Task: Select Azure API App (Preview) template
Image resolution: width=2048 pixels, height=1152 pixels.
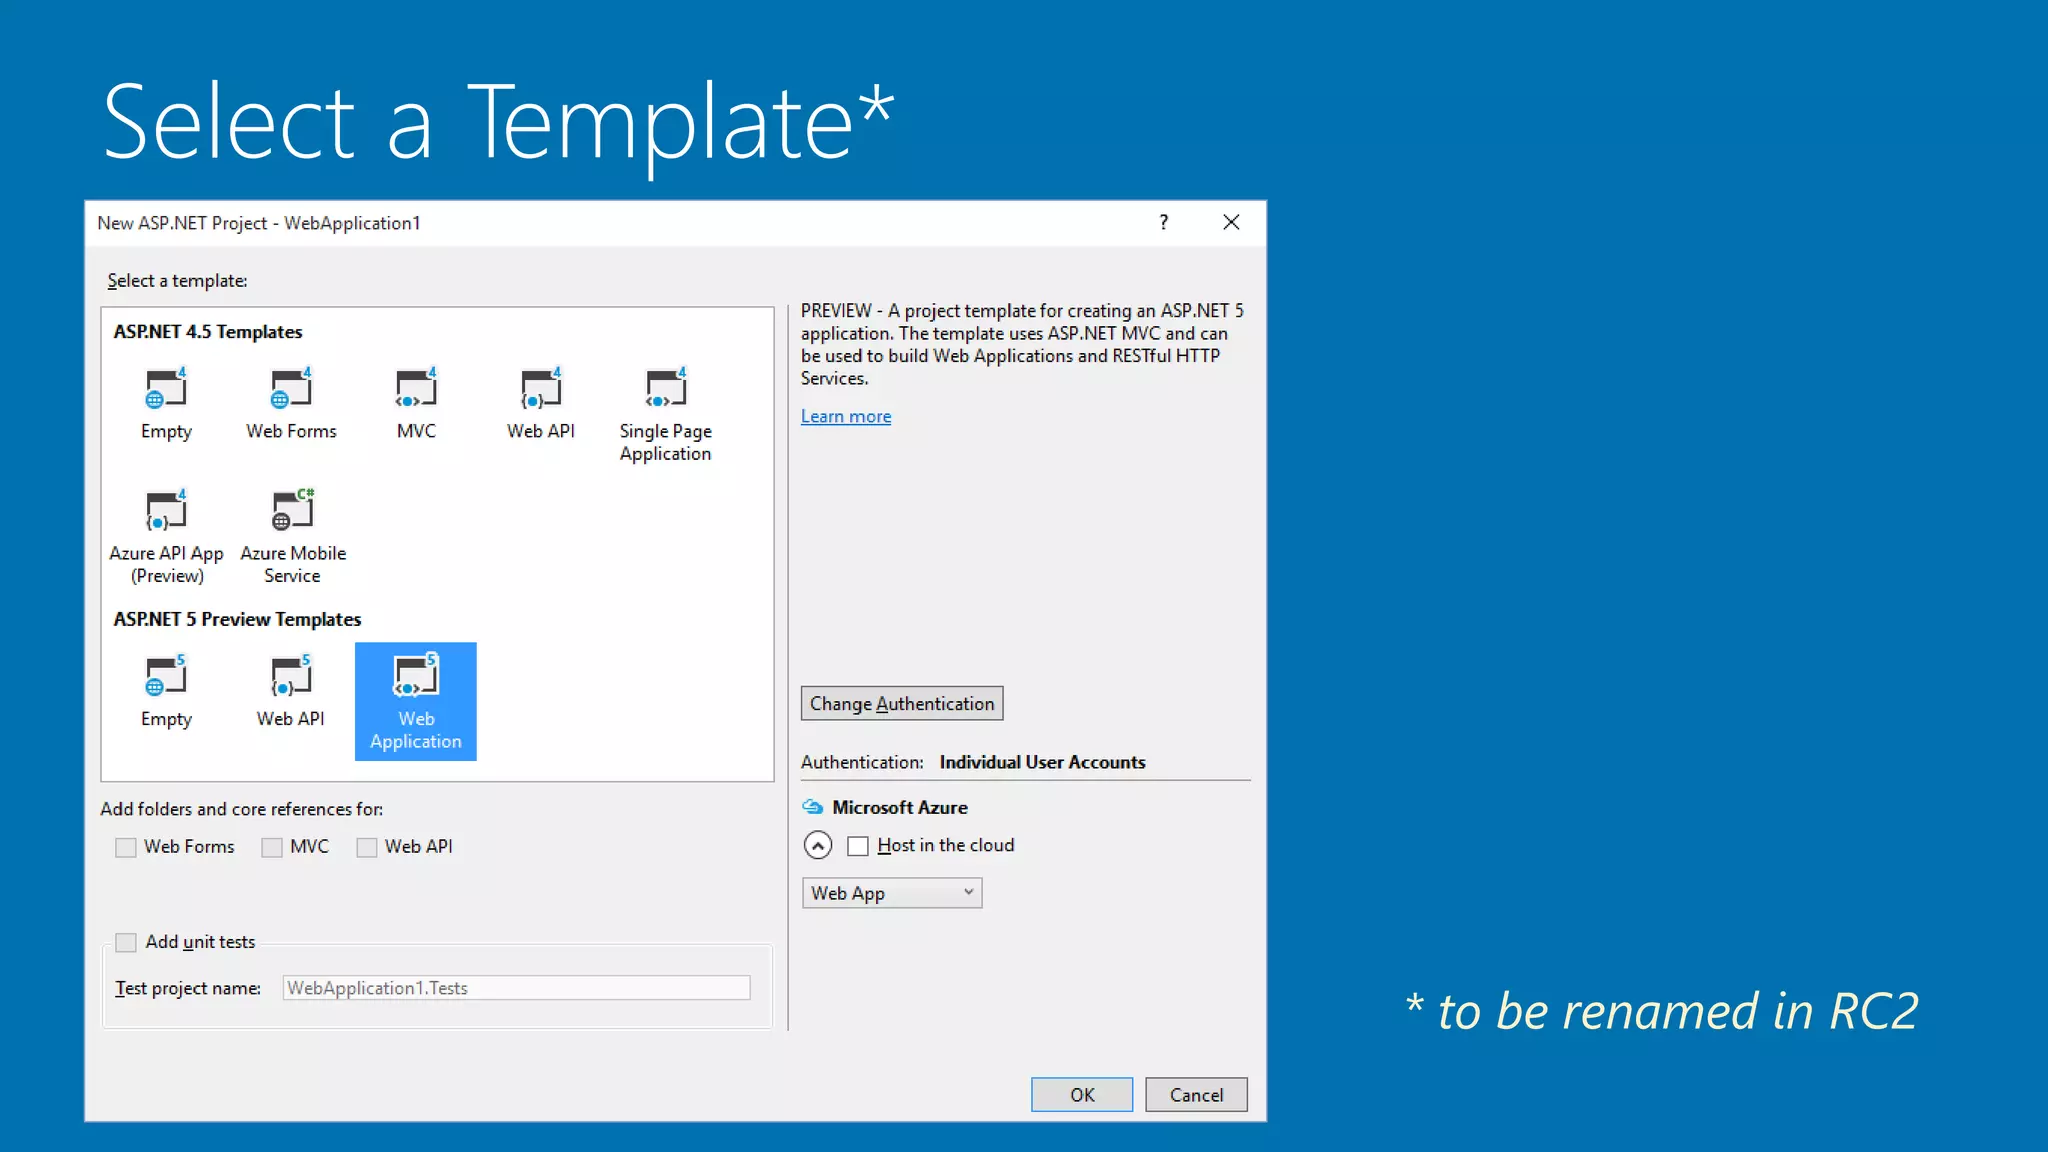Action: pos(166,536)
